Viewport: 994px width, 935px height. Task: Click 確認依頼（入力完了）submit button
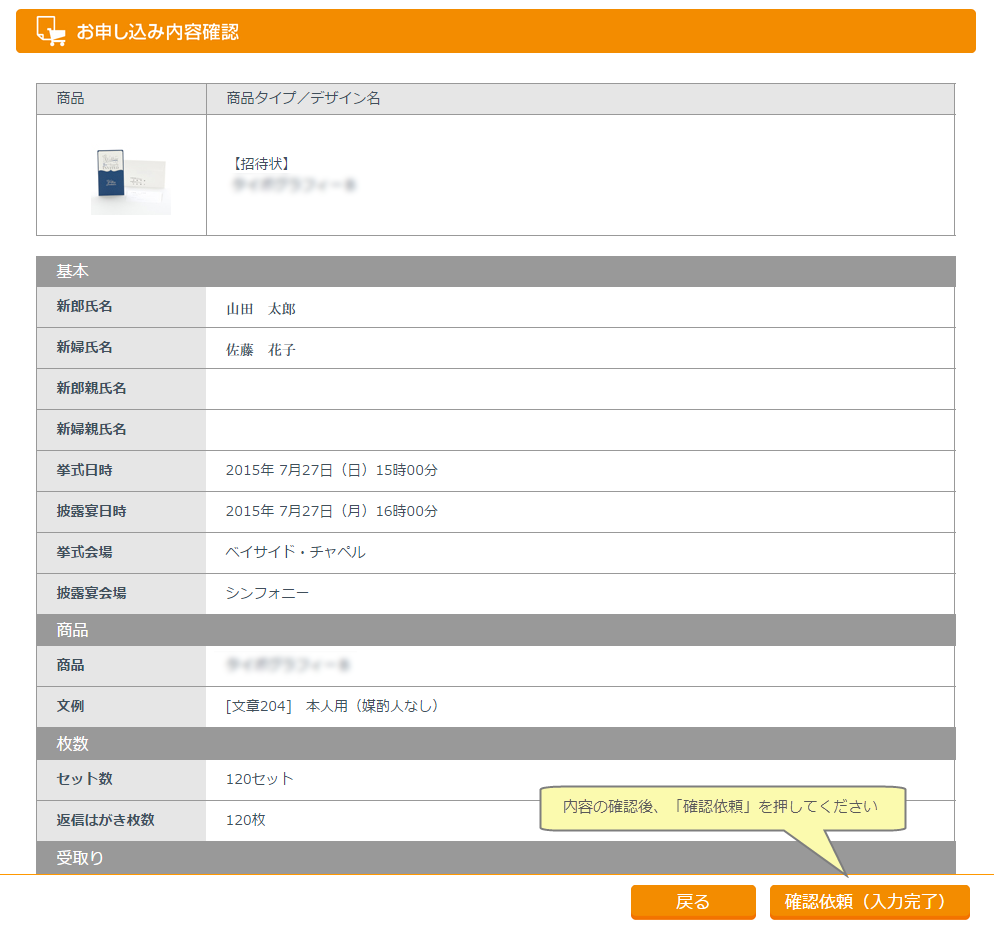pos(869,902)
